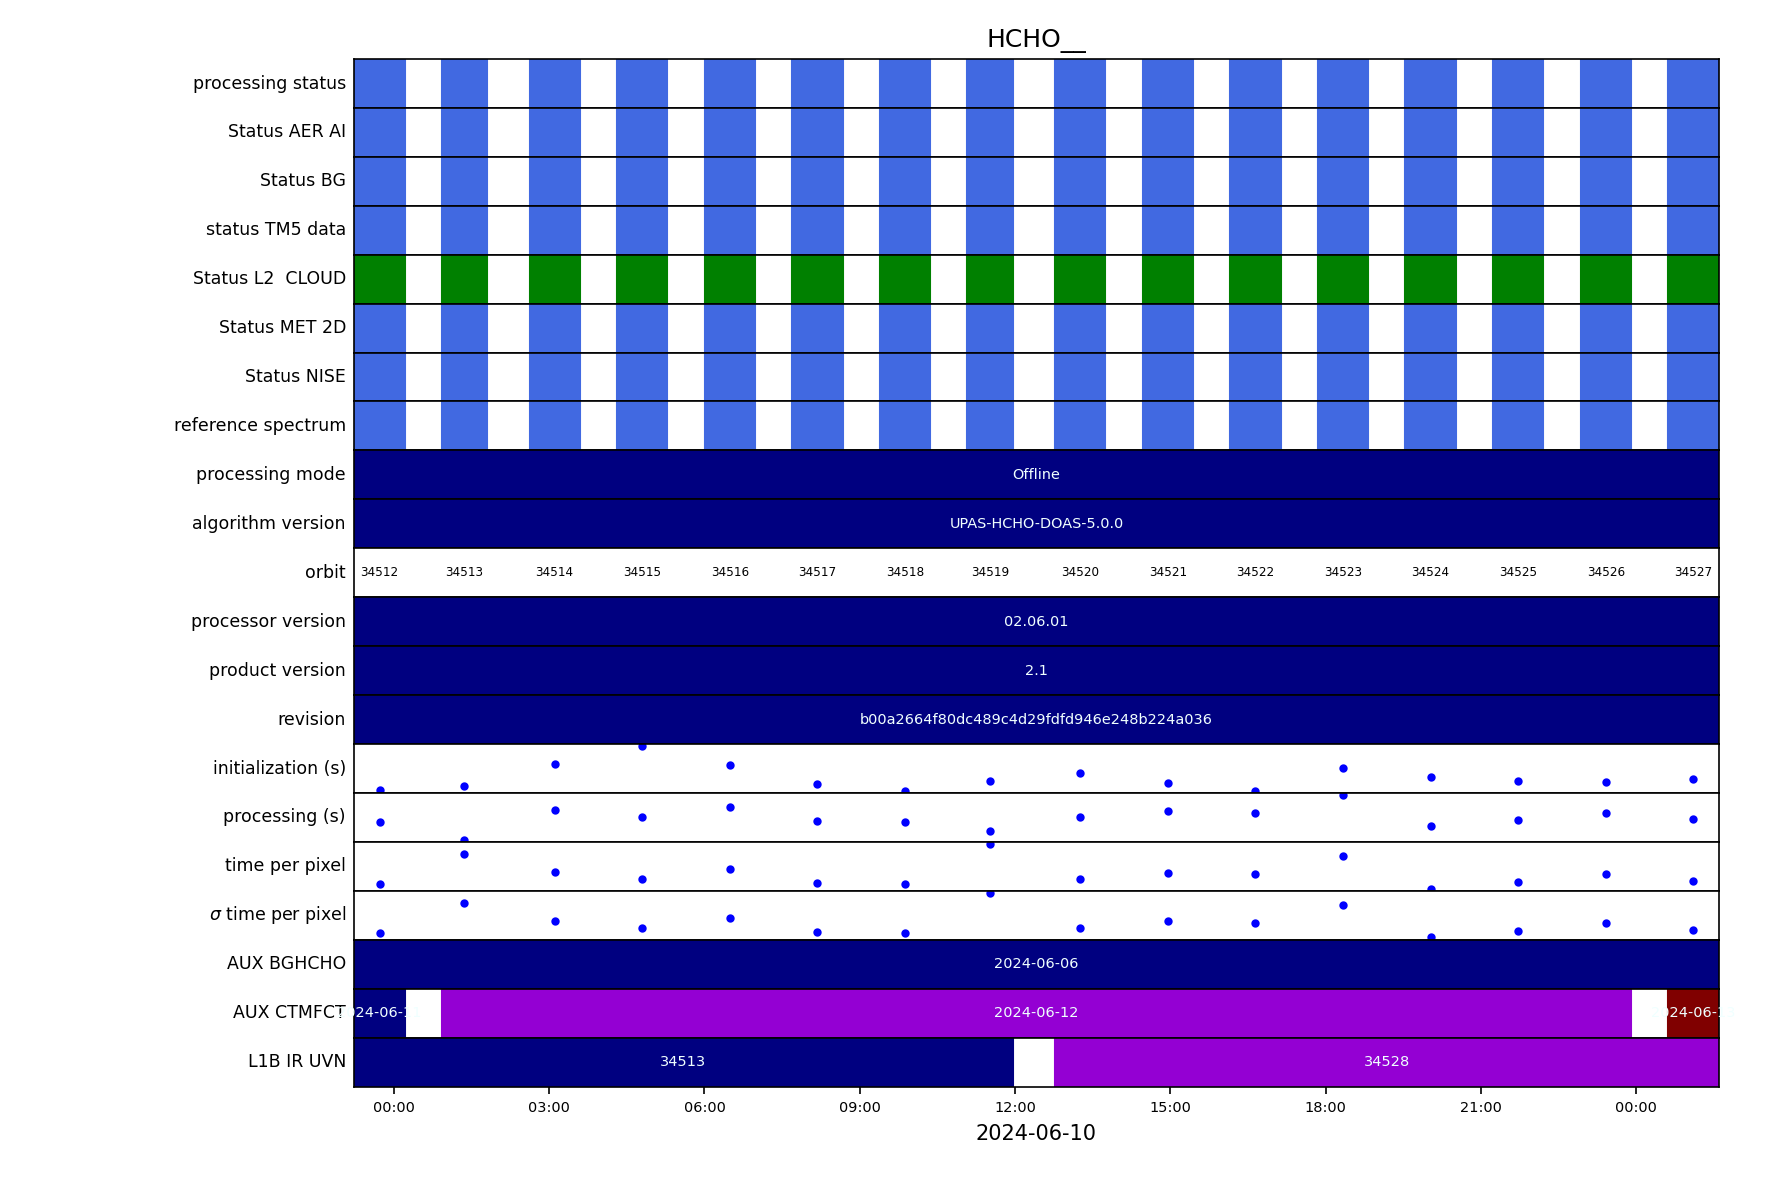Click the 'Status L2 CLOUD' row label
The image size is (1771, 1181).
(269, 279)
